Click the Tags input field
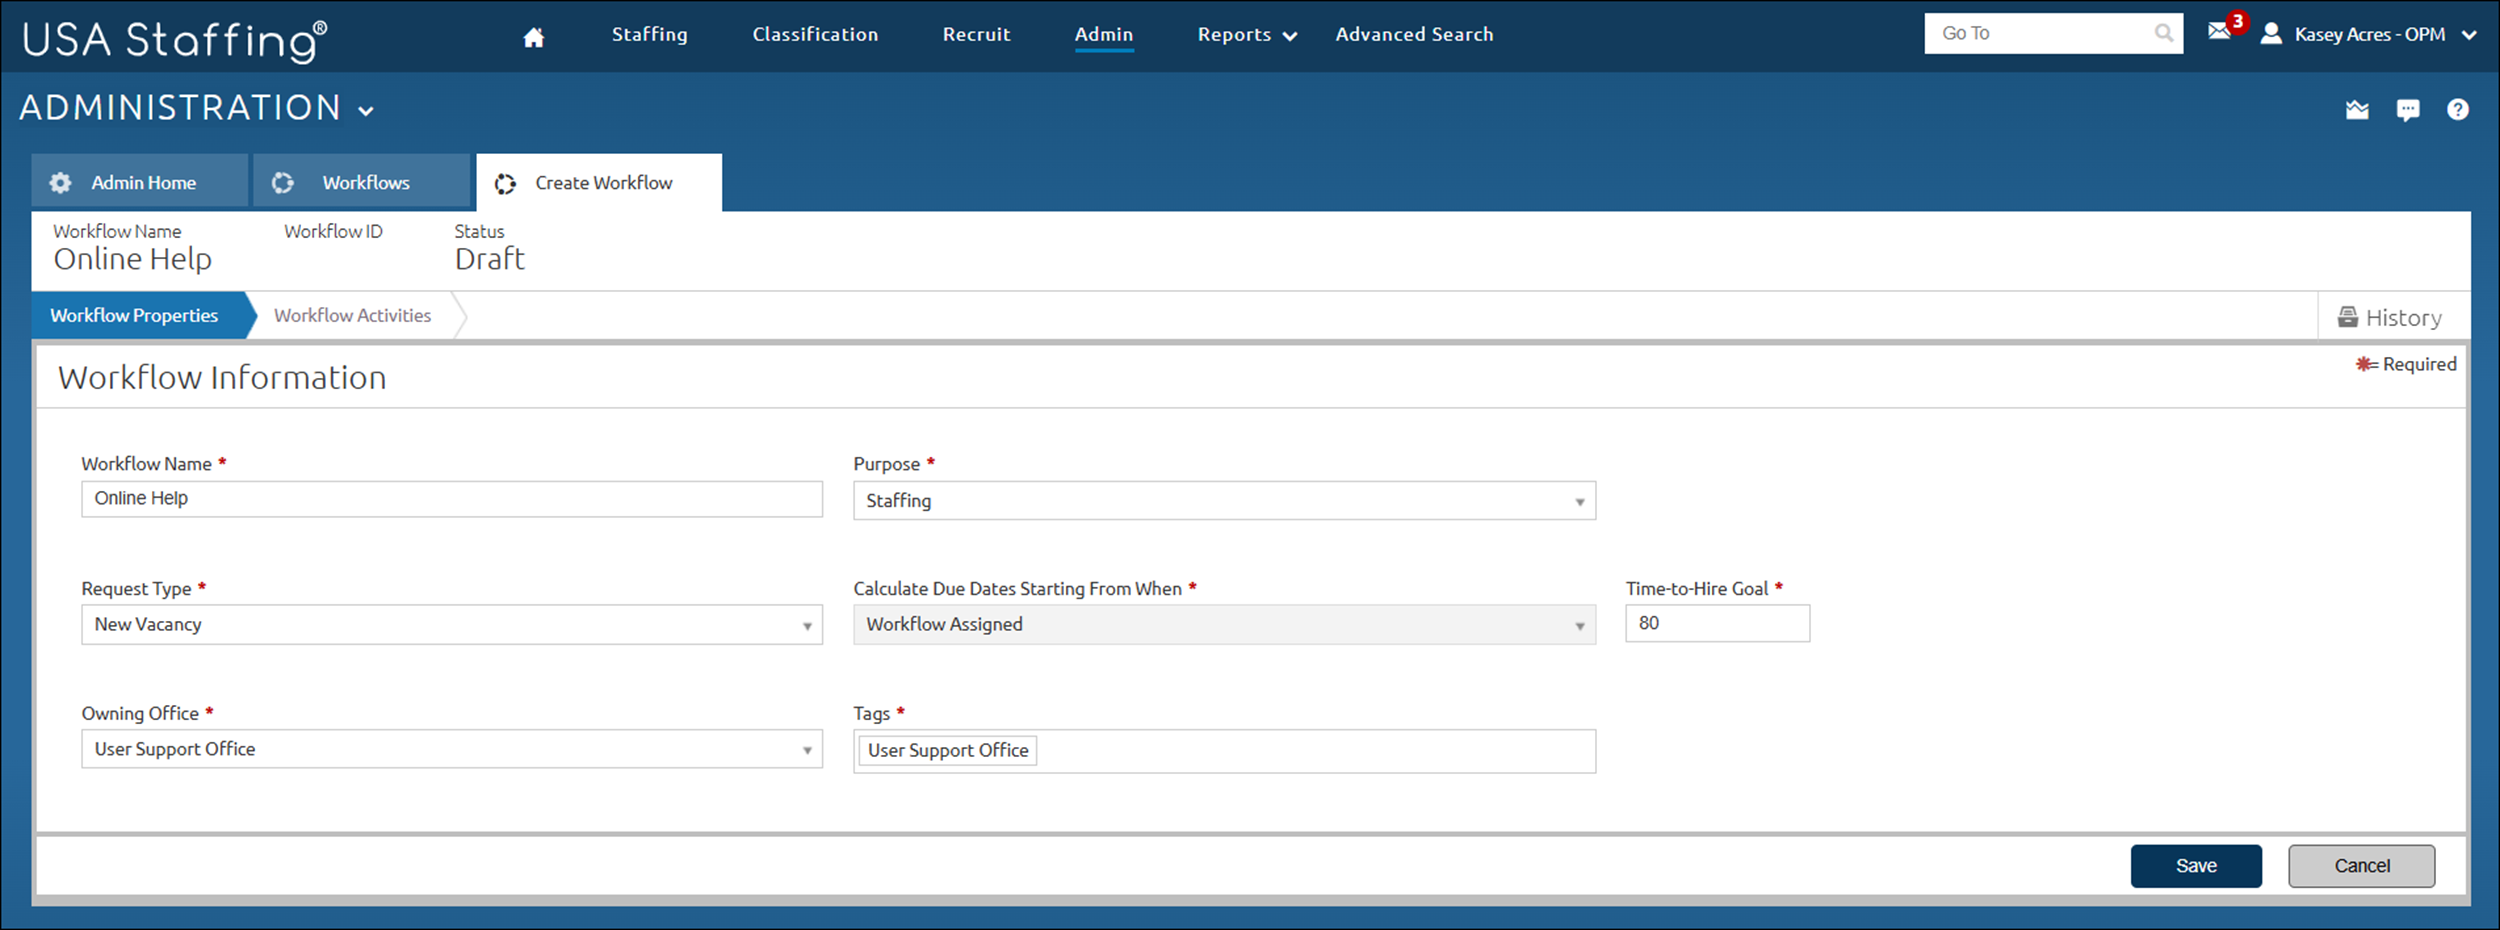The image size is (2500, 930). [1224, 751]
